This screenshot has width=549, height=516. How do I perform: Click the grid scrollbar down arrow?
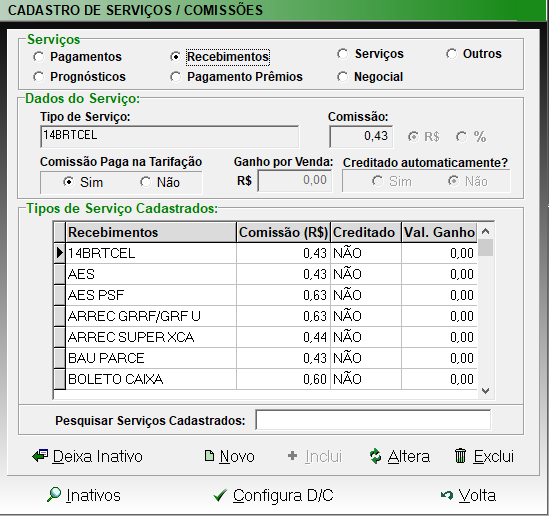(x=486, y=391)
